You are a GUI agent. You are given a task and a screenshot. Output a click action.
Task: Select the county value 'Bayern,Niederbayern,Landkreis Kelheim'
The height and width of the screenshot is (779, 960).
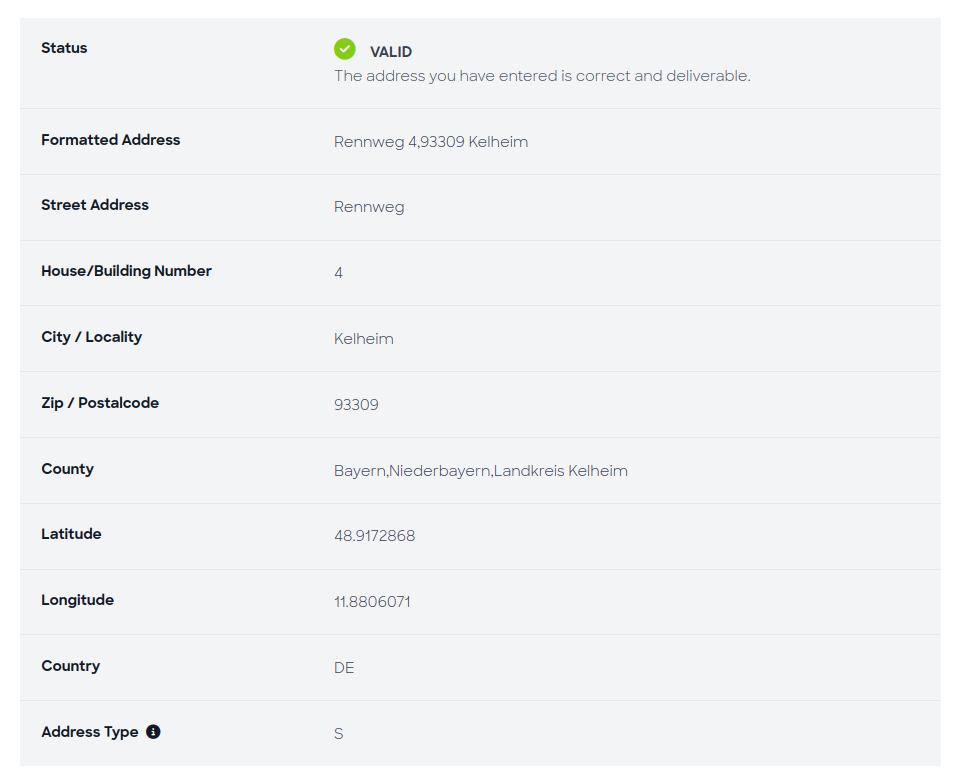481,470
